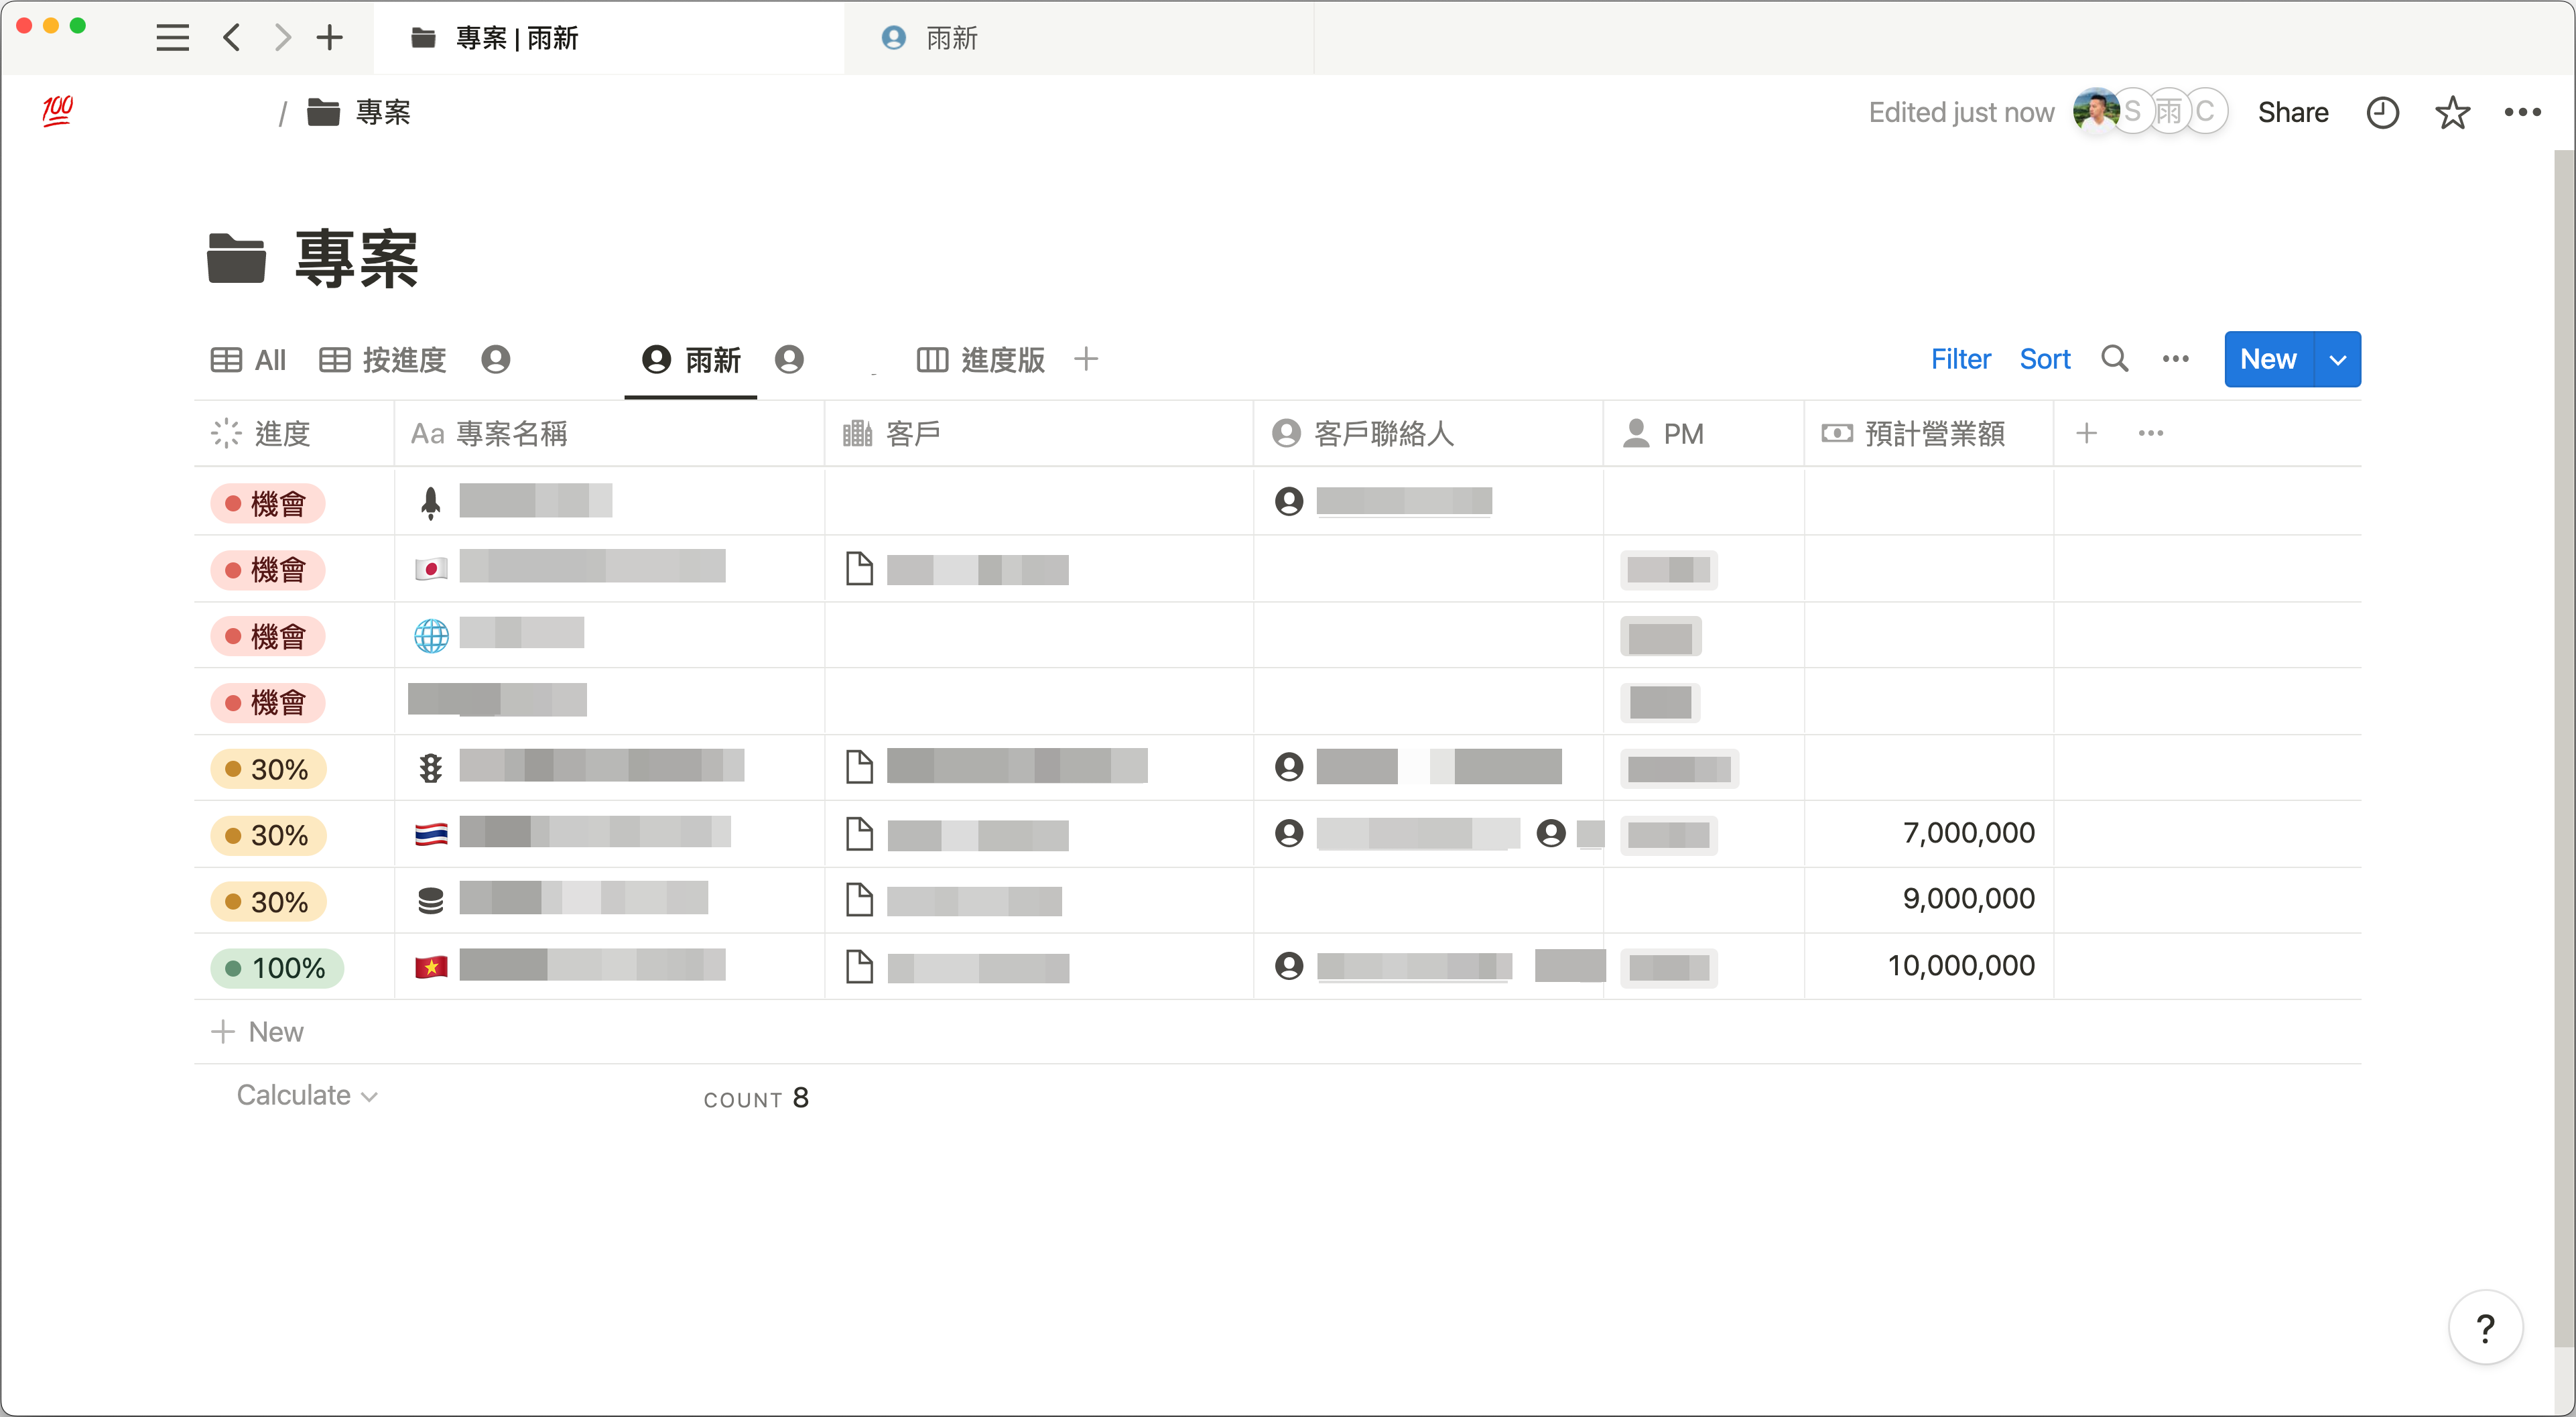Open the Sort option
This screenshot has height=1417, width=2576.
pyautogui.click(x=2045, y=359)
